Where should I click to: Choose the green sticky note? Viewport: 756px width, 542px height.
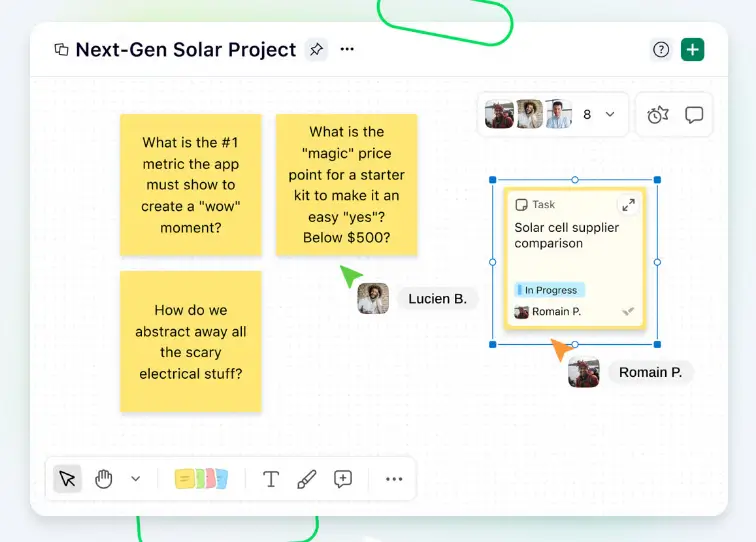200,479
